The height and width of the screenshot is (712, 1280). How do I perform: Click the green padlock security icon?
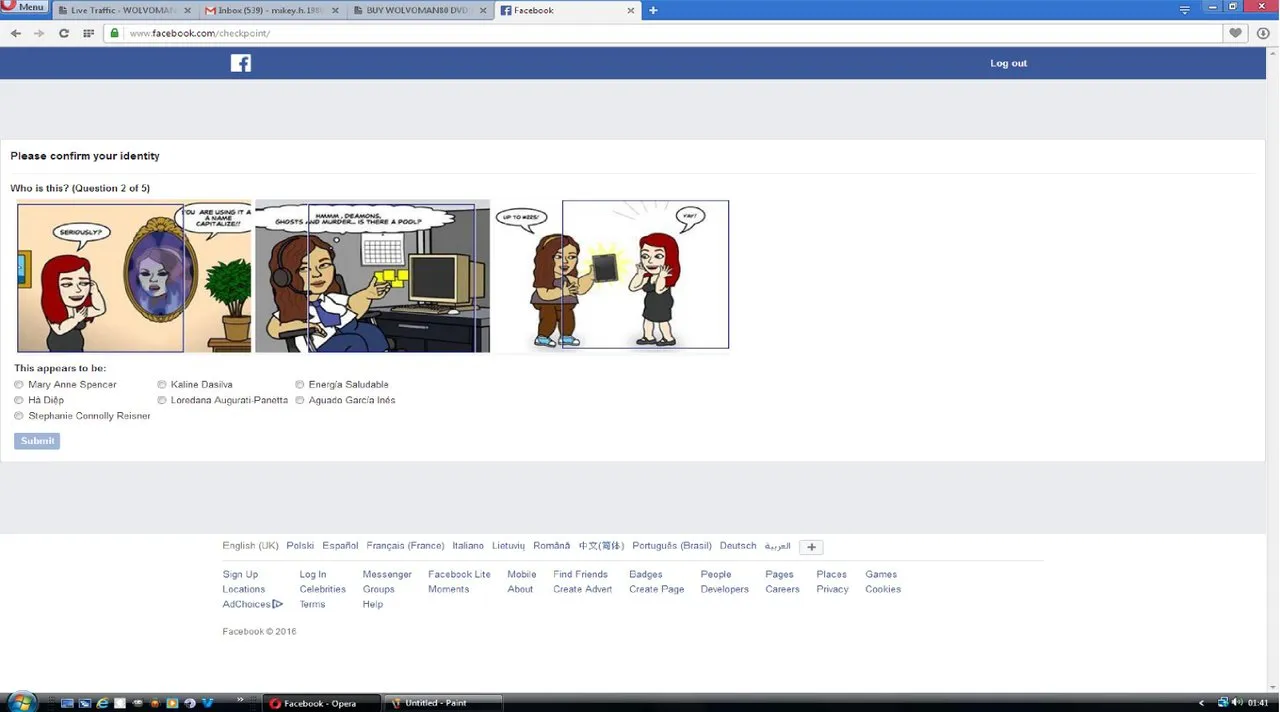point(115,33)
